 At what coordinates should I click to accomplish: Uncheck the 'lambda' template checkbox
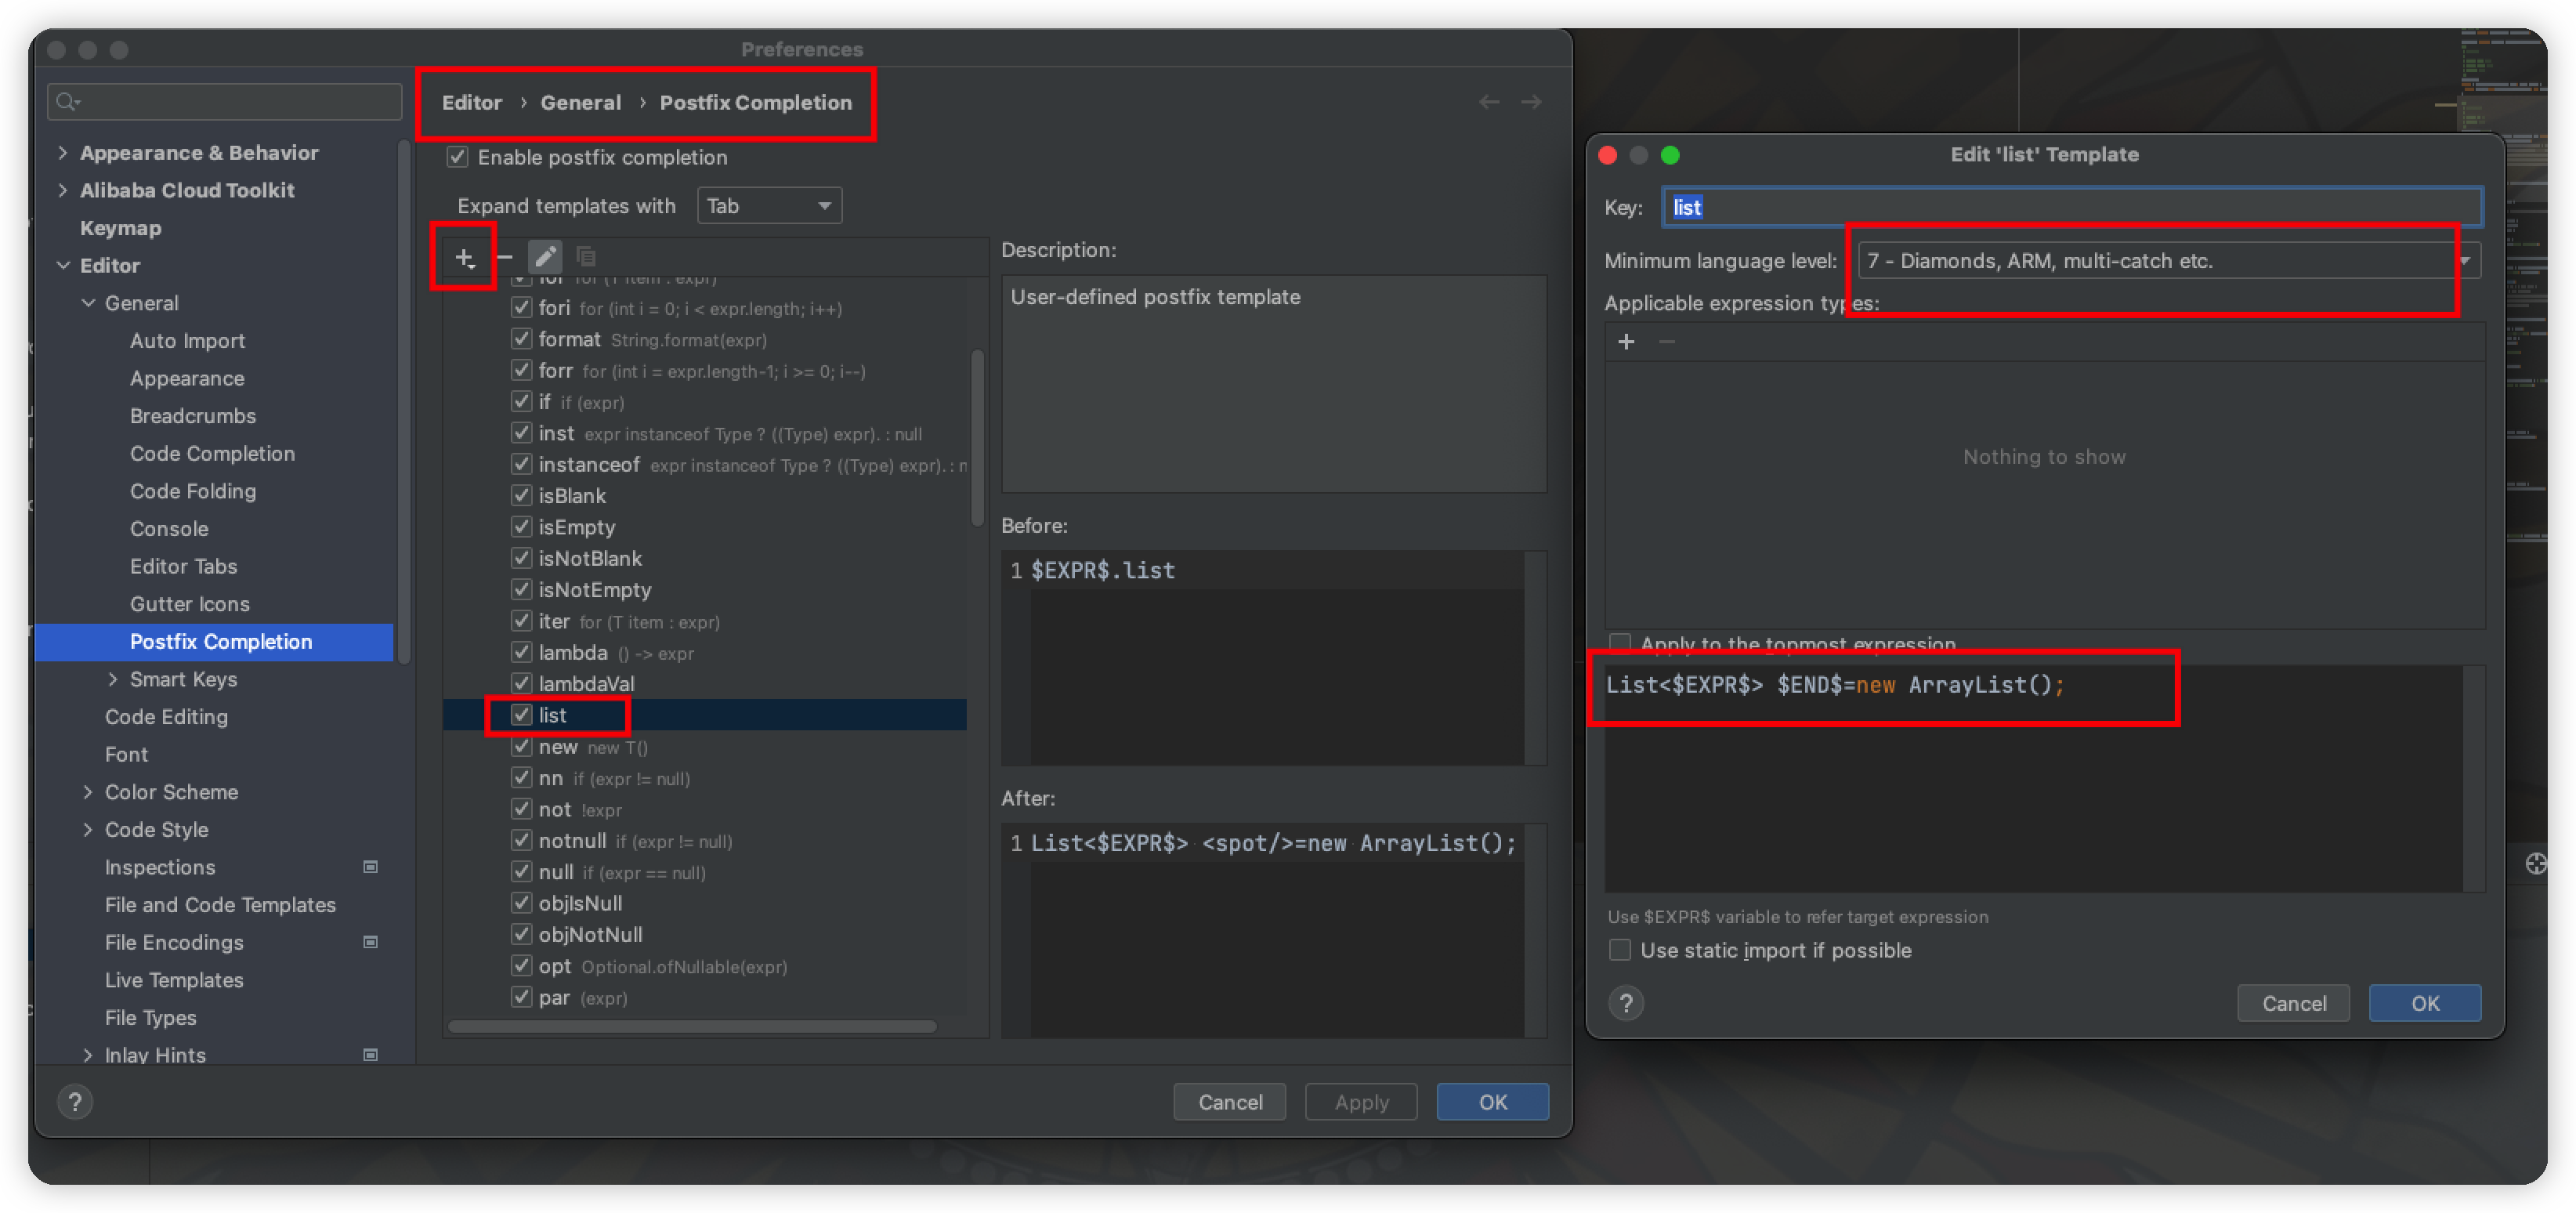point(521,652)
